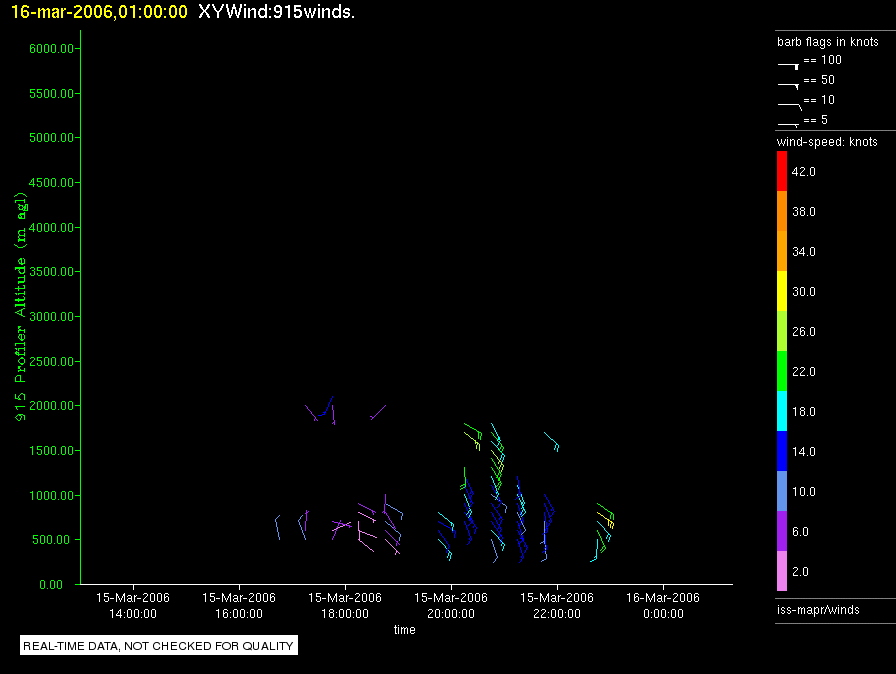
Task: Click the 3000.00 altitude tick label
Action: (x=51, y=316)
